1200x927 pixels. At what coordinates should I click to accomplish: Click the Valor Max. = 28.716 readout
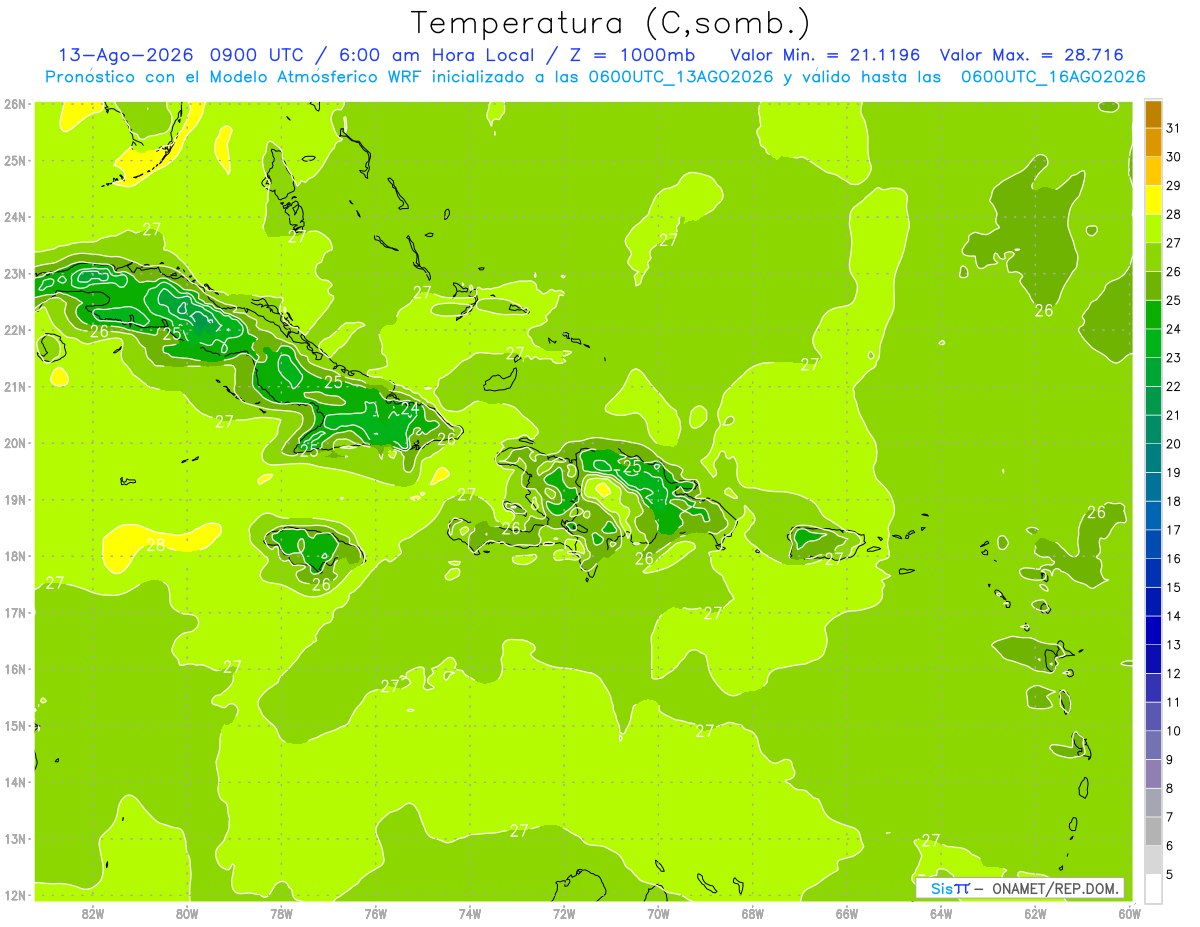tap(1030, 55)
